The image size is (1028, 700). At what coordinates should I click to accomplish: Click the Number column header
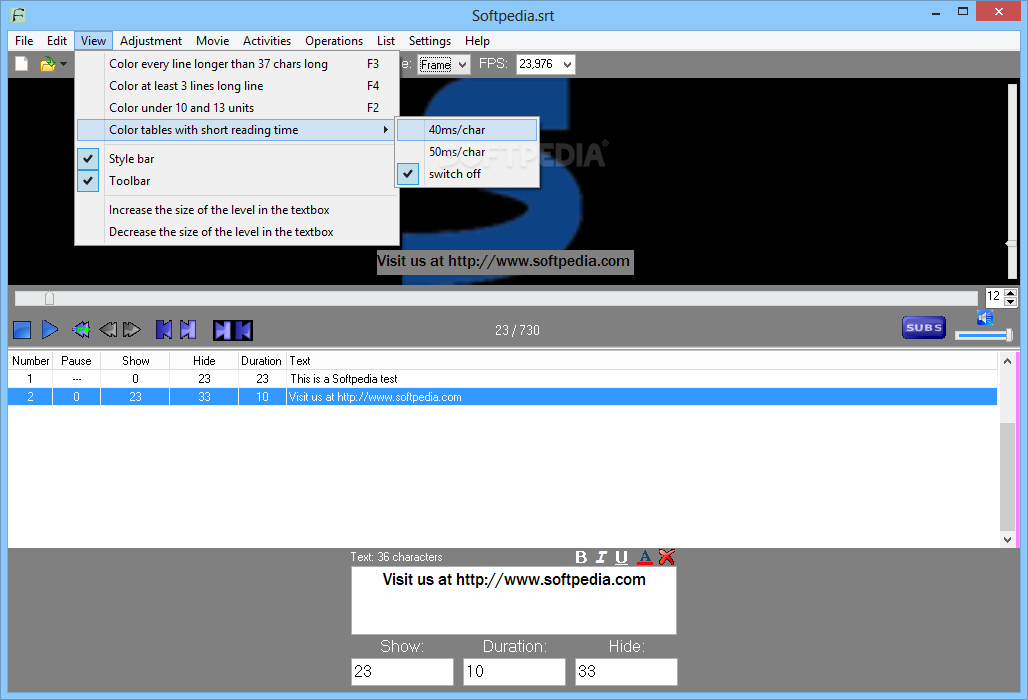pos(30,361)
